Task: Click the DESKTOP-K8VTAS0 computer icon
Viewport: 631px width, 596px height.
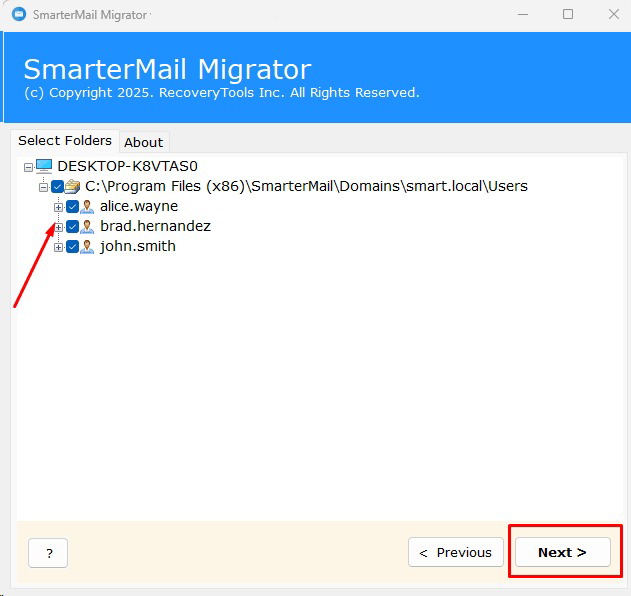Action: (x=44, y=166)
